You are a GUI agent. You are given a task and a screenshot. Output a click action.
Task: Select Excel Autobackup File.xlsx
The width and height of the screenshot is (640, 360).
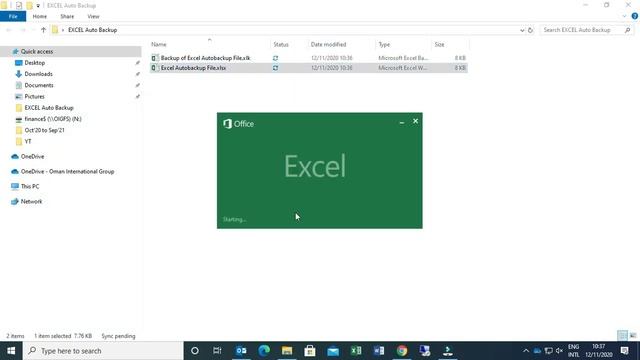pyautogui.click(x=193, y=68)
